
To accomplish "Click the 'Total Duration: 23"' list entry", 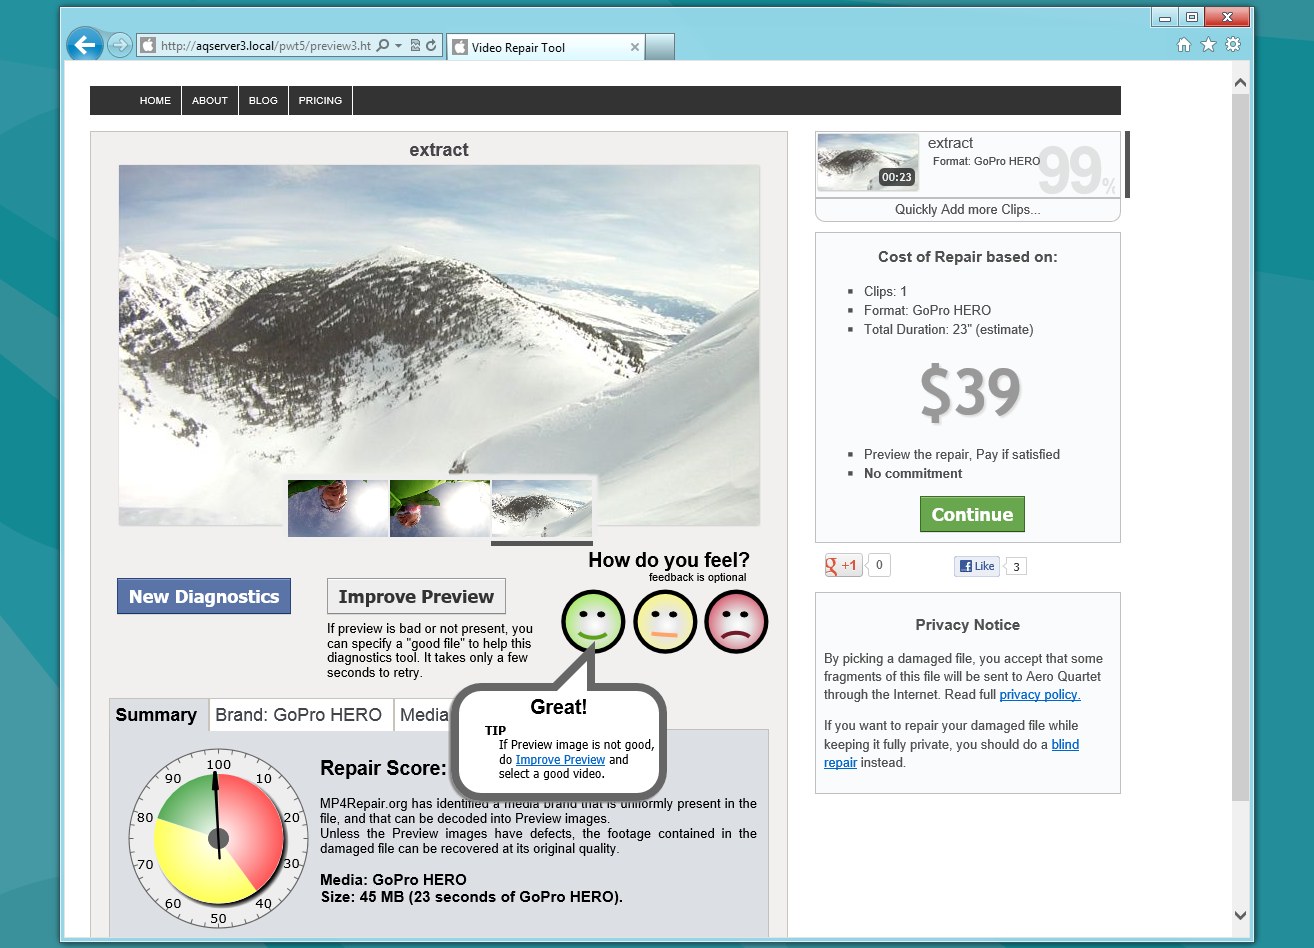I will pyautogui.click(x=949, y=329).
